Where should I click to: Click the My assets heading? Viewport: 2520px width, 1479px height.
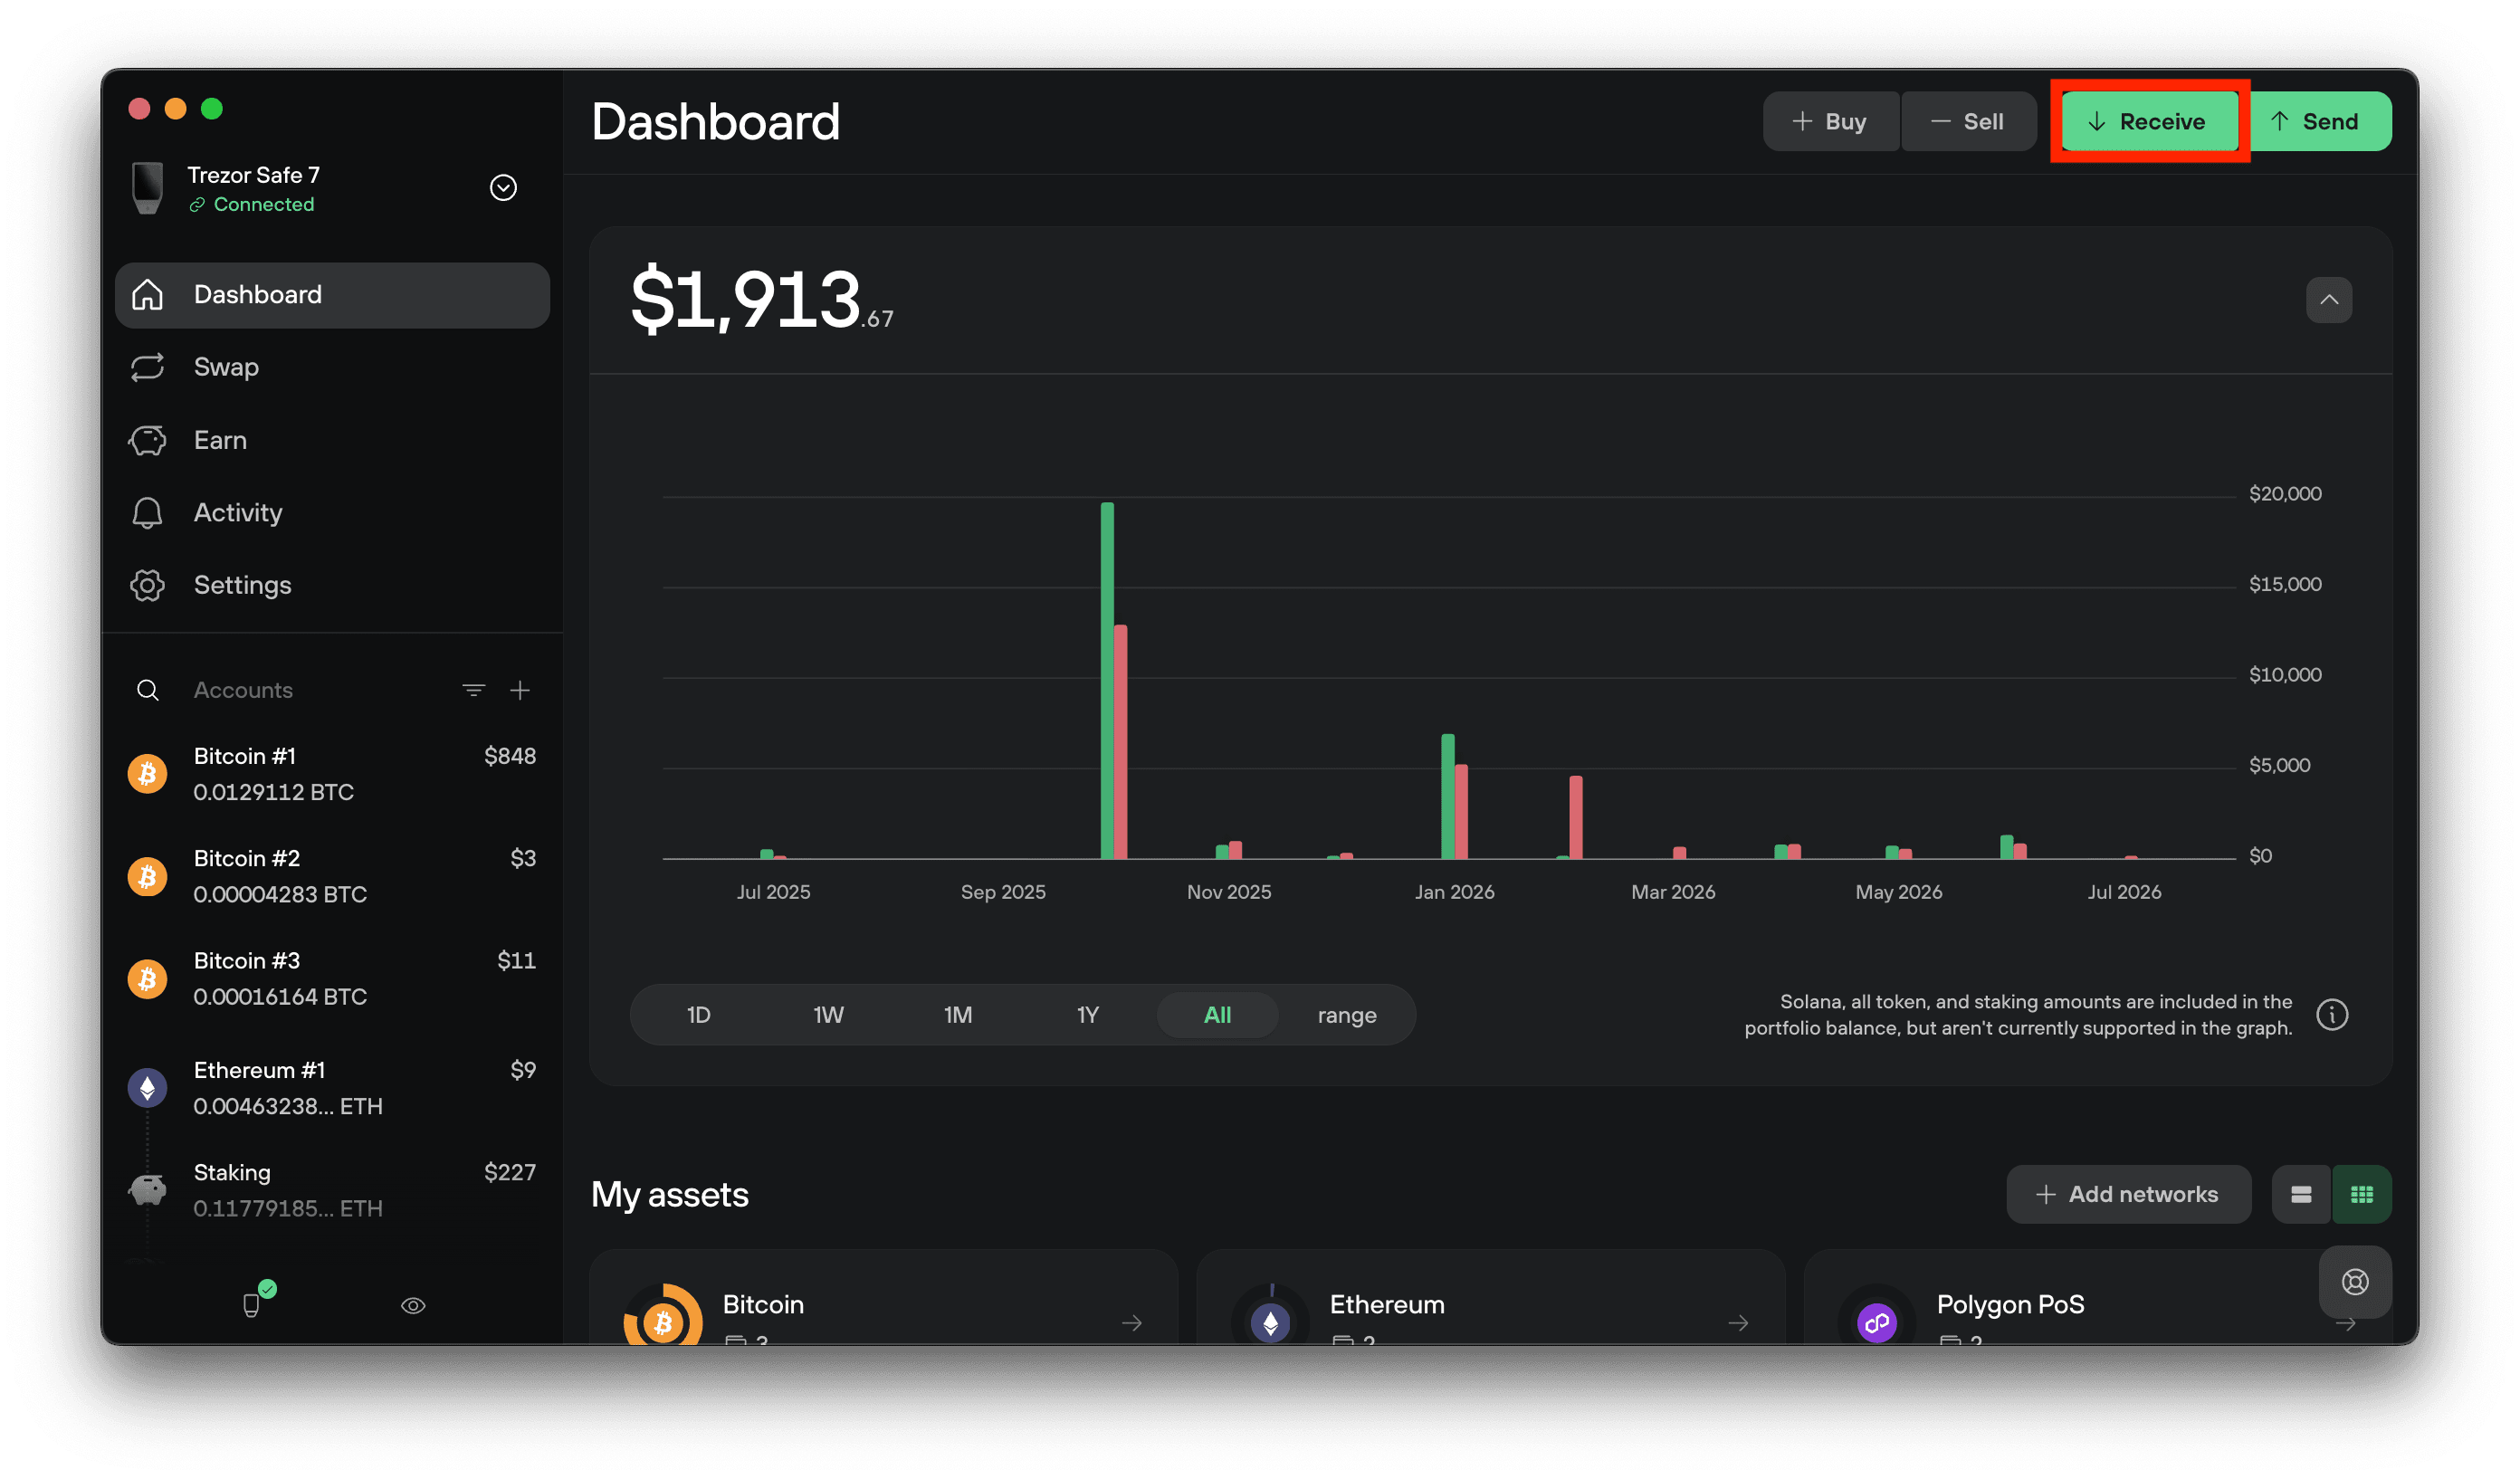[x=669, y=1194]
